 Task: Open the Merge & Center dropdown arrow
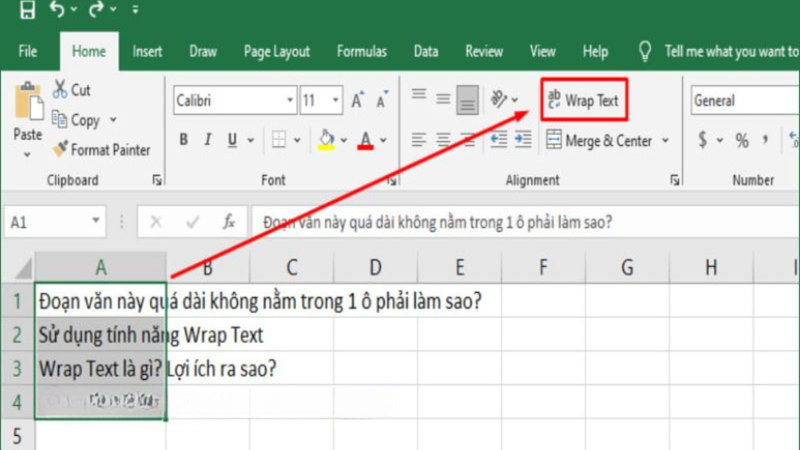tap(665, 140)
